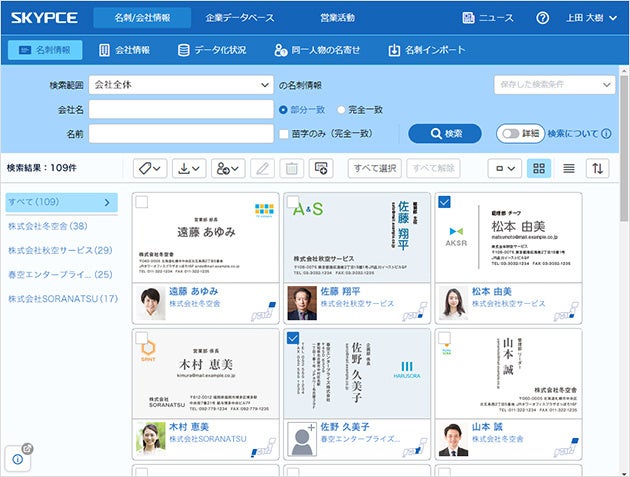Screen dimensions: 630x477
Task: Click Japan map icon on 山本 誠 card
Action: click(566, 448)
